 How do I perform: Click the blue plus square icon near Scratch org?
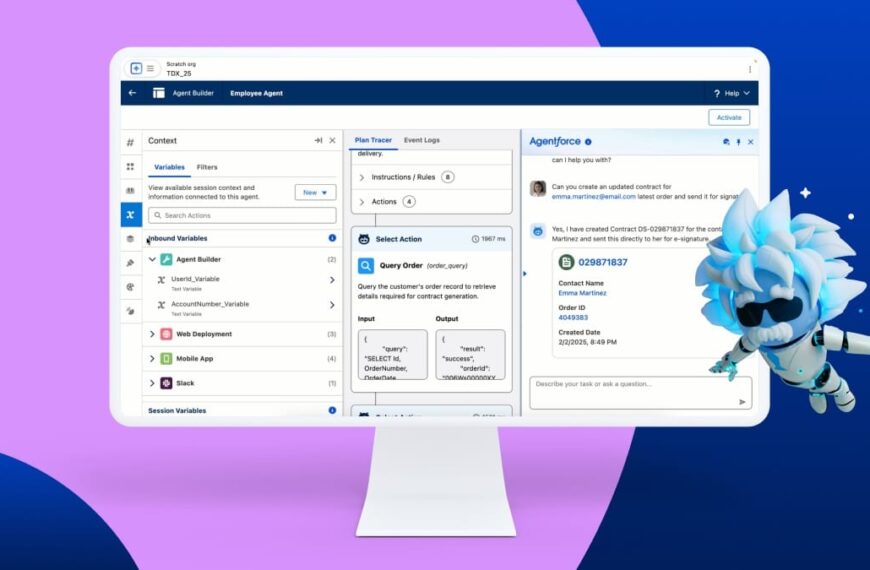click(136, 68)
